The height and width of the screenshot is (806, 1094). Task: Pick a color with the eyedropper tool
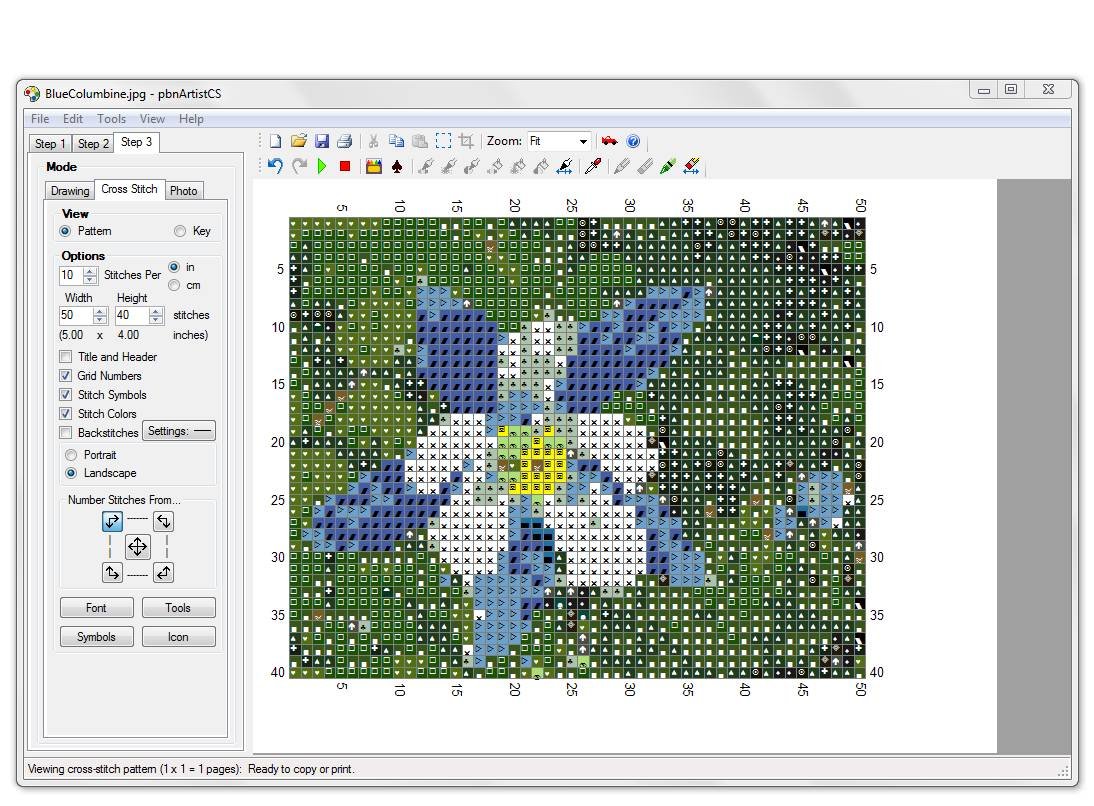[x=593, y=165]
